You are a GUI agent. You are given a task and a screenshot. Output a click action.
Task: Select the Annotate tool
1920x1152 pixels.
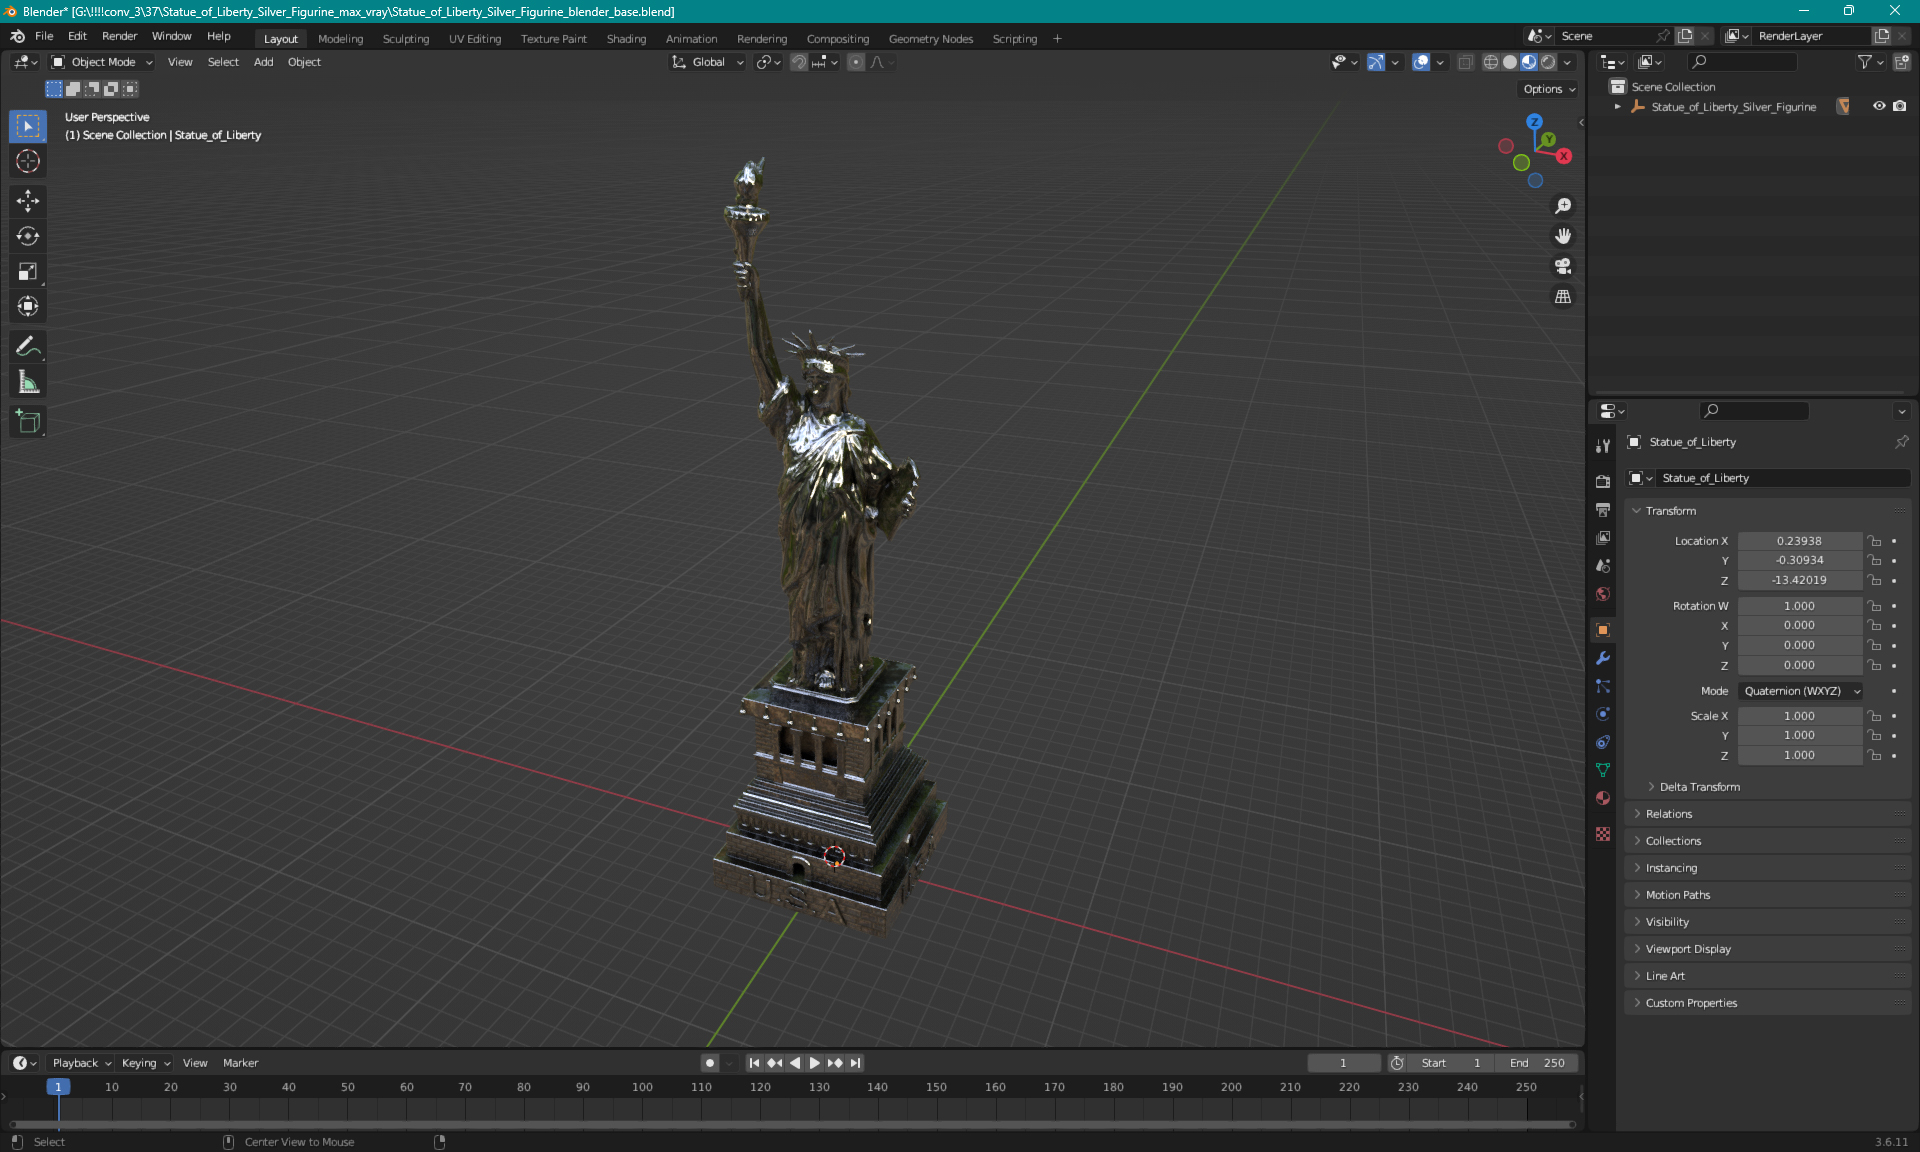28,347
